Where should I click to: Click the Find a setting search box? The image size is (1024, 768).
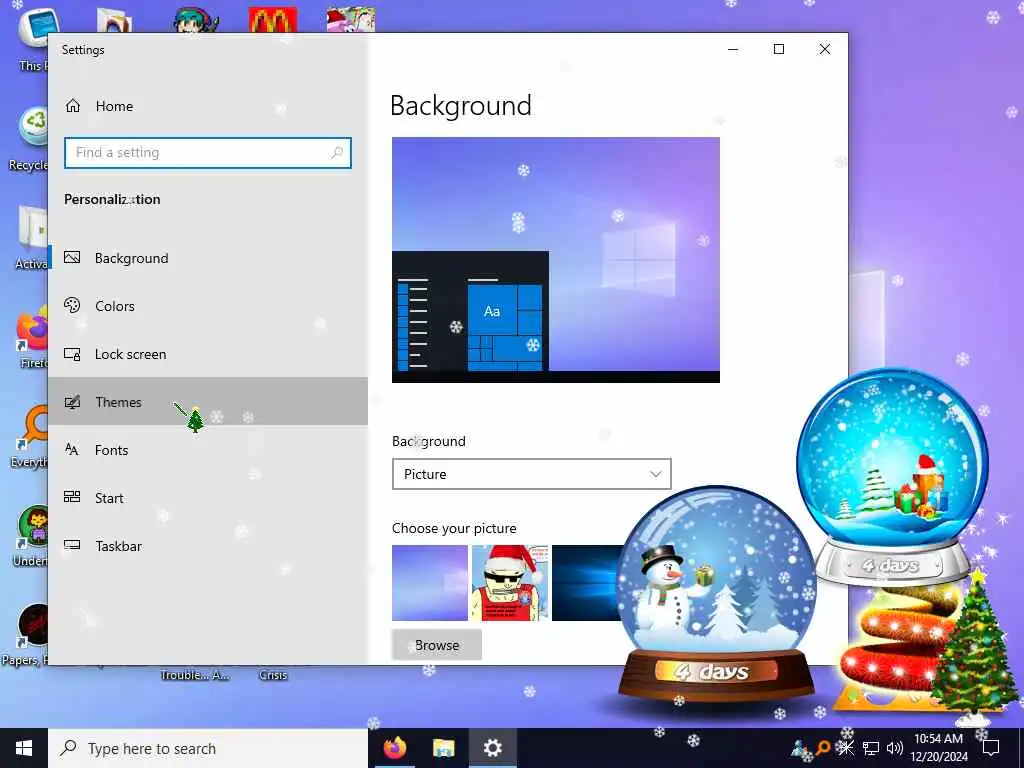[x=208, y=153]
